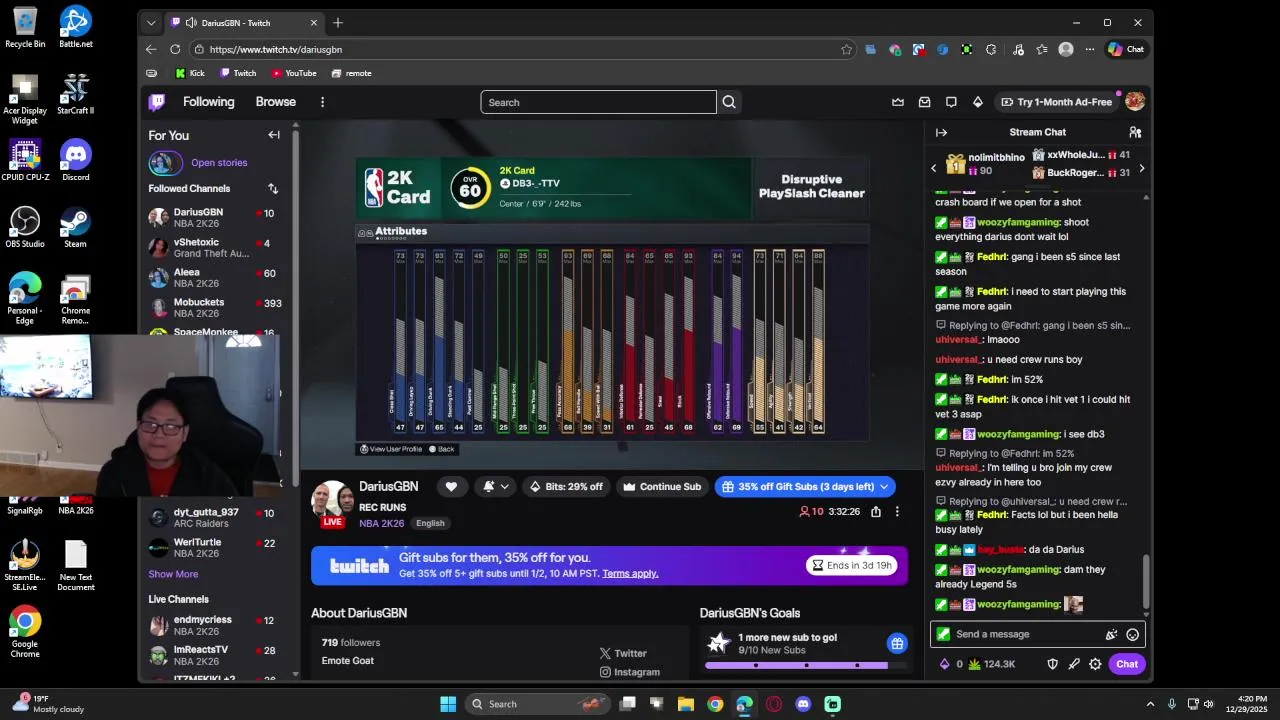The height and width of the screenshot is (720, 1280).
Task: Click the English language tag
Action: 430,523
